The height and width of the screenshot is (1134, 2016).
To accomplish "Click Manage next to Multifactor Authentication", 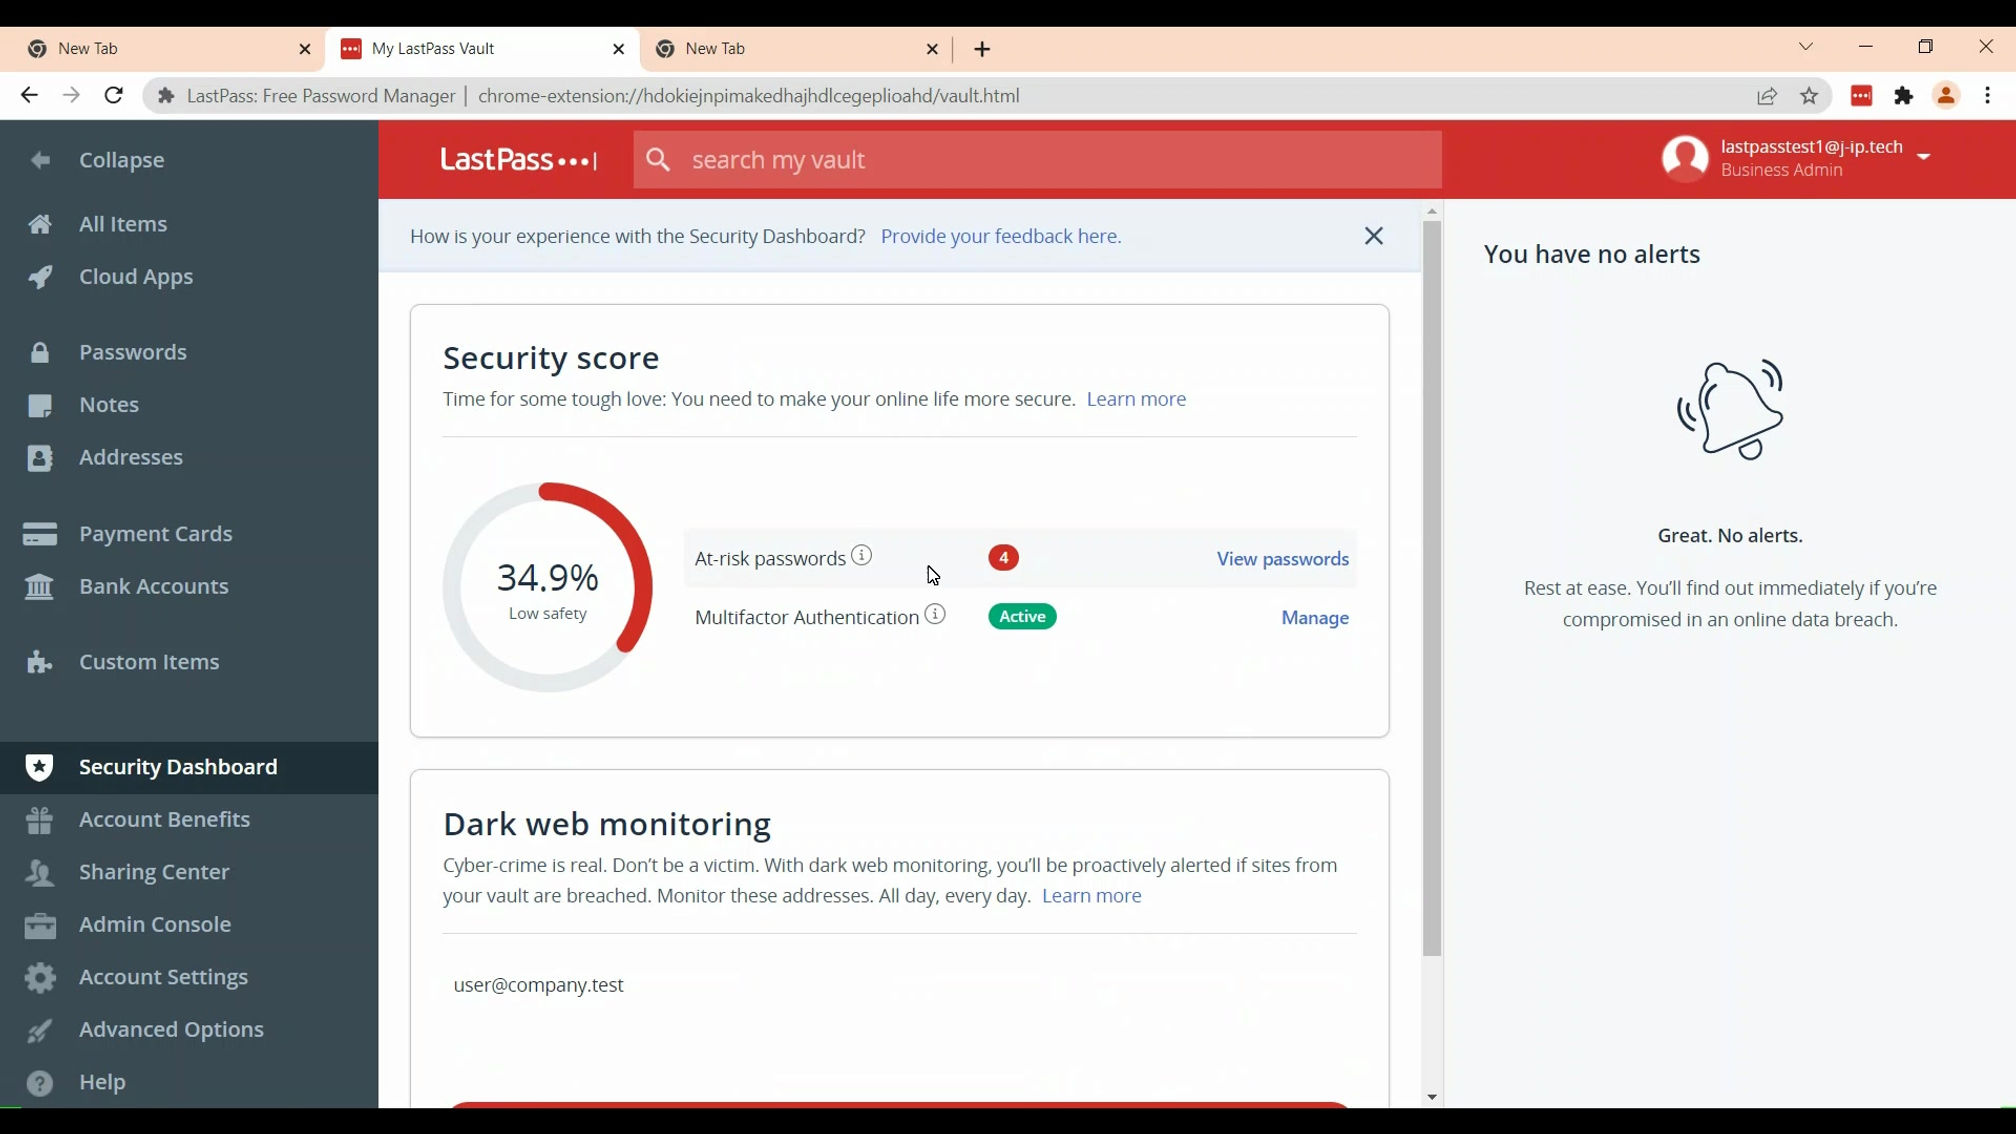I will tap(1314, 618).
